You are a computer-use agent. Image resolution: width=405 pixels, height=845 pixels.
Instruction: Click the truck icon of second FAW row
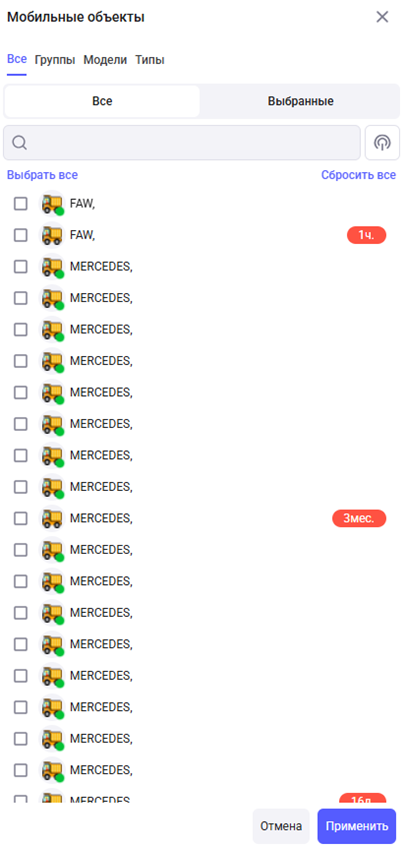coord(52,235)
